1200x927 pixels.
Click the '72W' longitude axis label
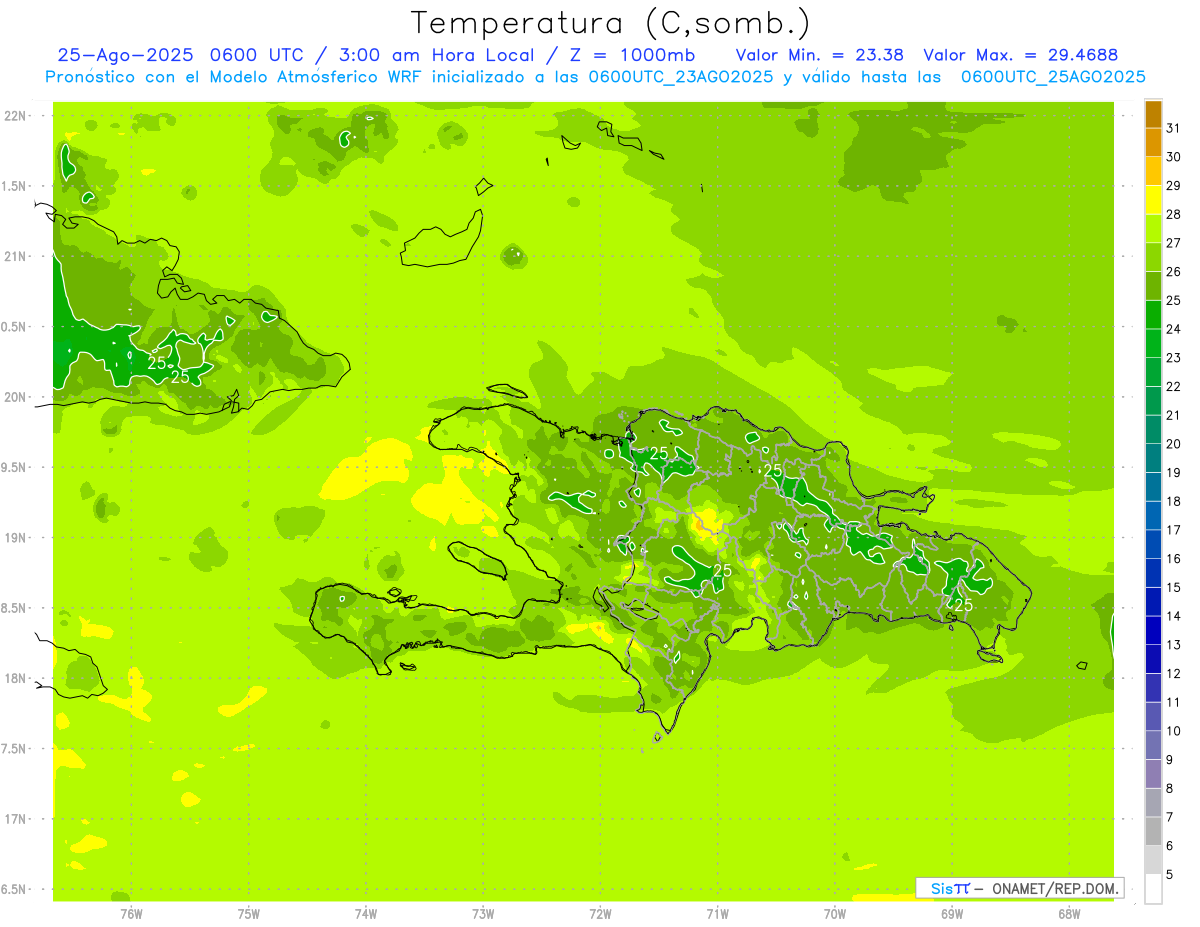coord(600,913)
